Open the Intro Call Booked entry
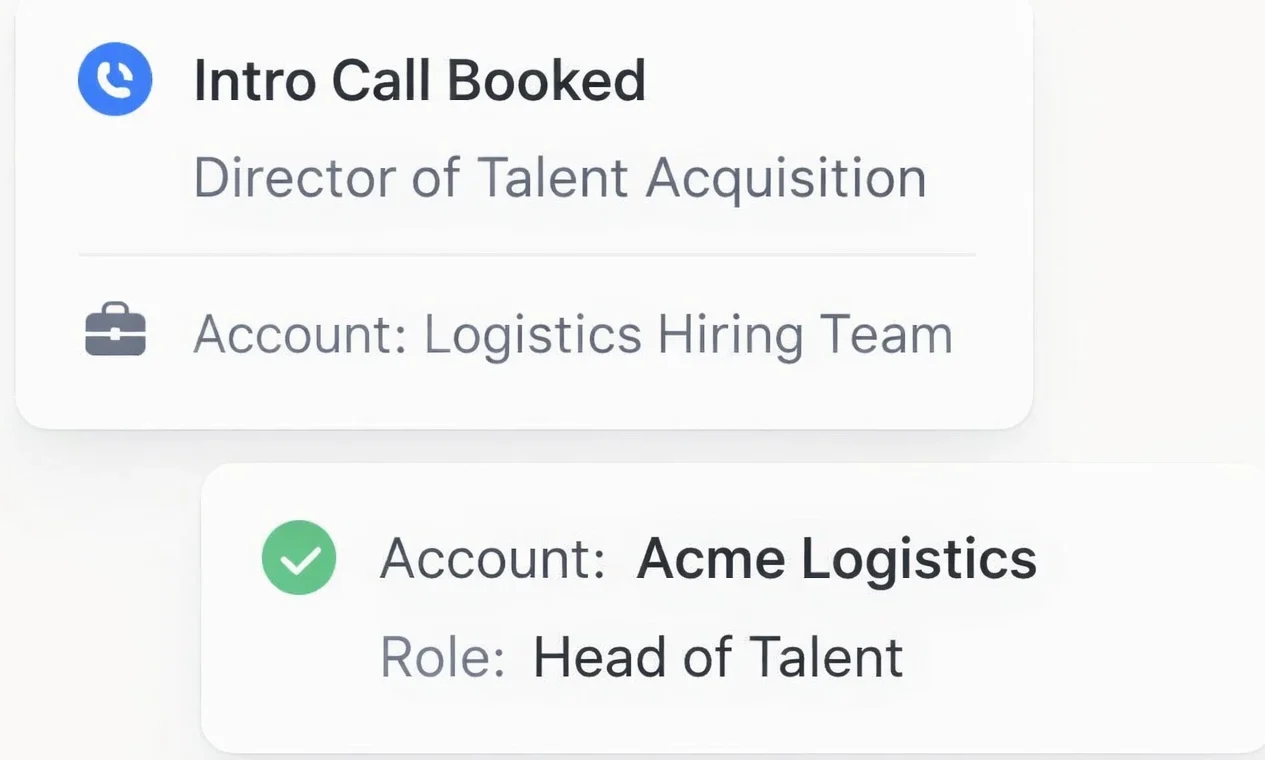 [420, 79]
